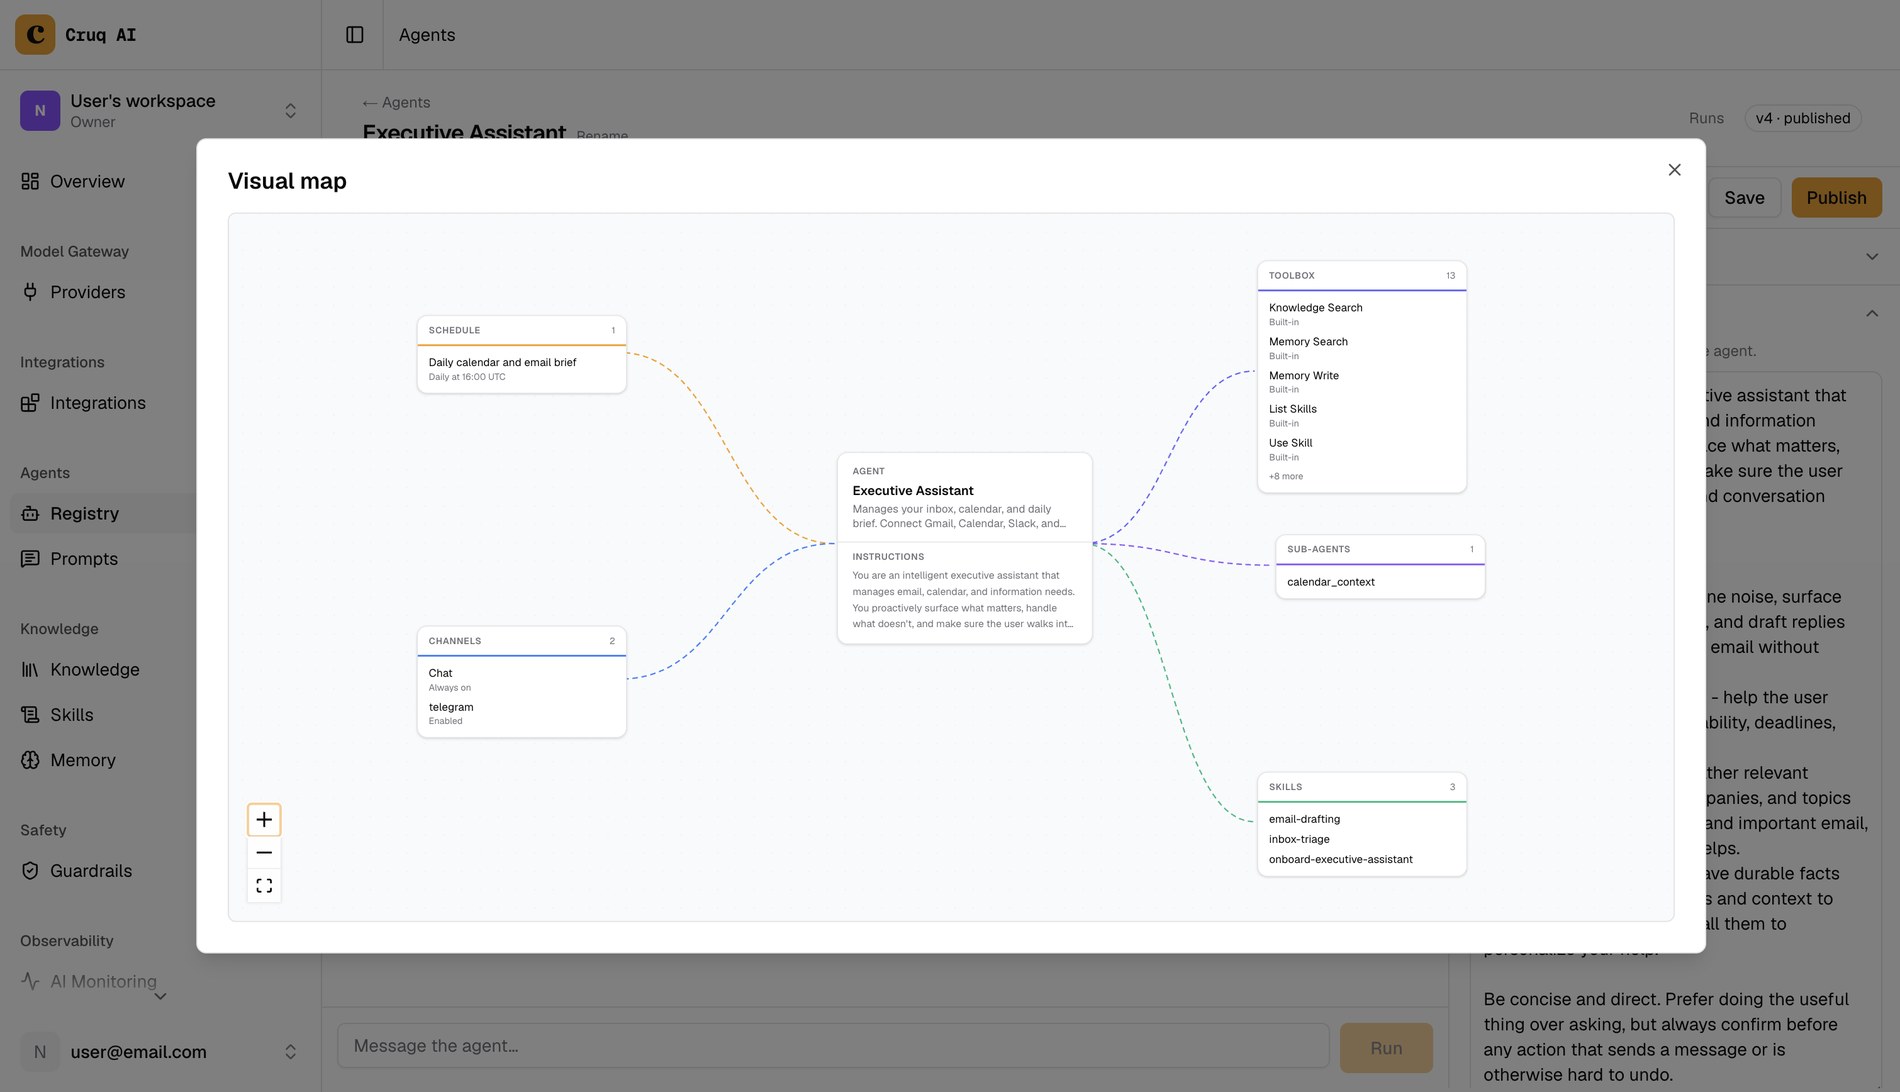Click the Guardrails shield icon
The height and width of the screenshot is (1092, 1900).
30,871
